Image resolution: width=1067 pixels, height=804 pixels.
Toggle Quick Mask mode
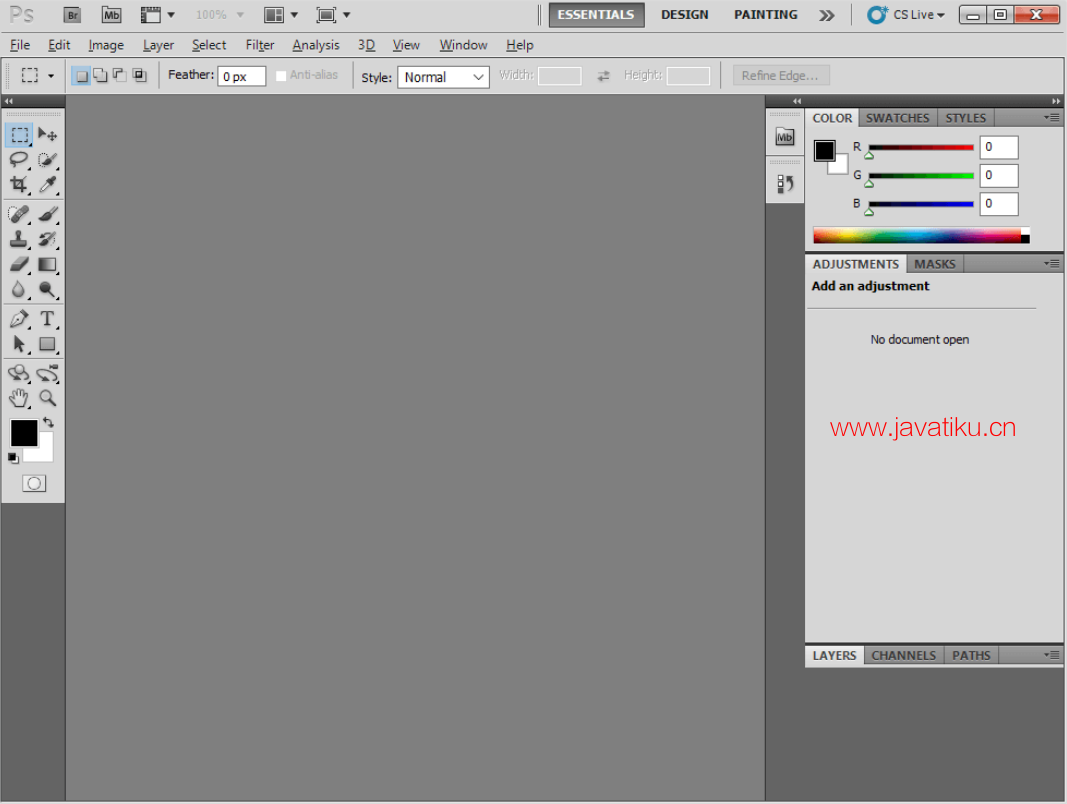click(x=34, y=484)
